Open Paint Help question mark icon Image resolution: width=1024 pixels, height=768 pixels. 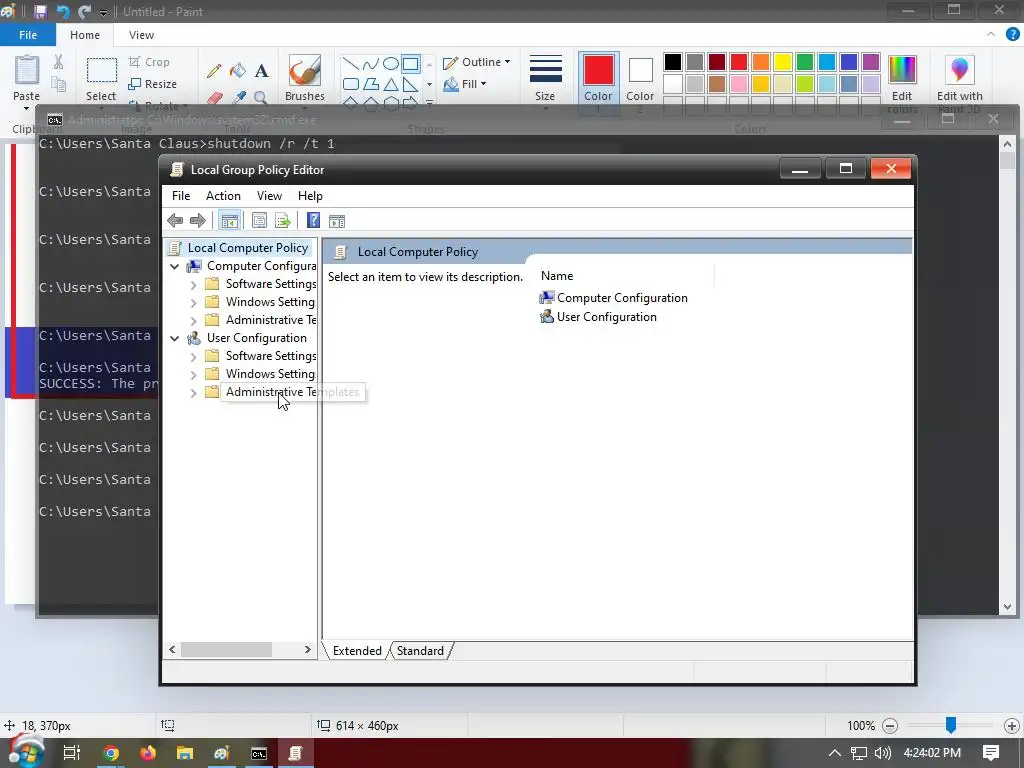(1012, 35)
